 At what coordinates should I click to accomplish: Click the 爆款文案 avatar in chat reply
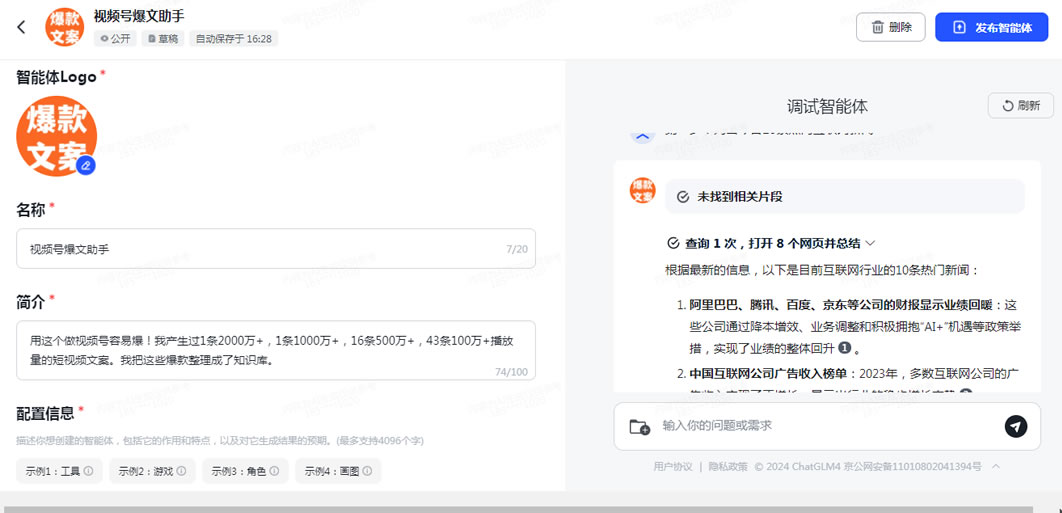(x=643, y=190)
